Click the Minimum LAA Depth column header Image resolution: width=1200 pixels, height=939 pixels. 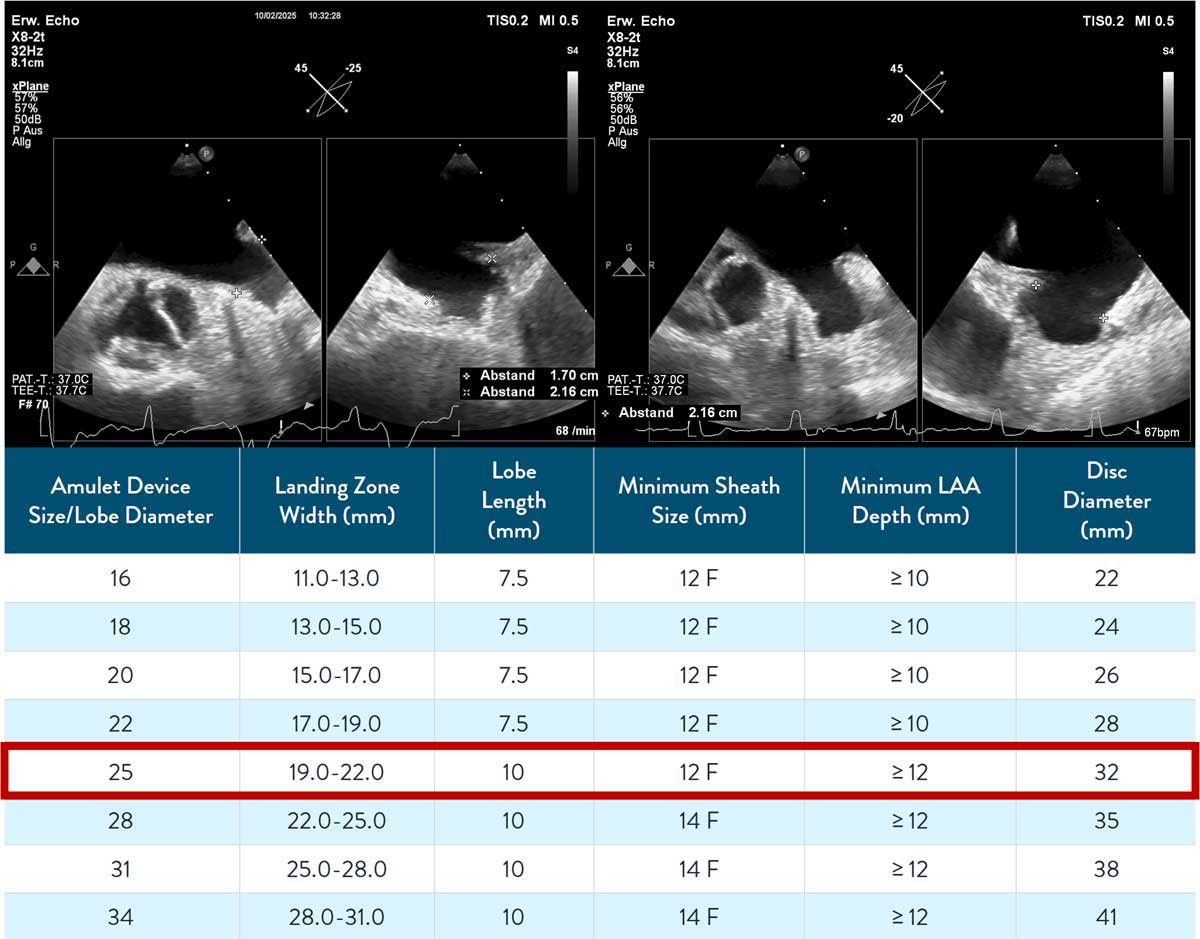click(x=909, y=500)
